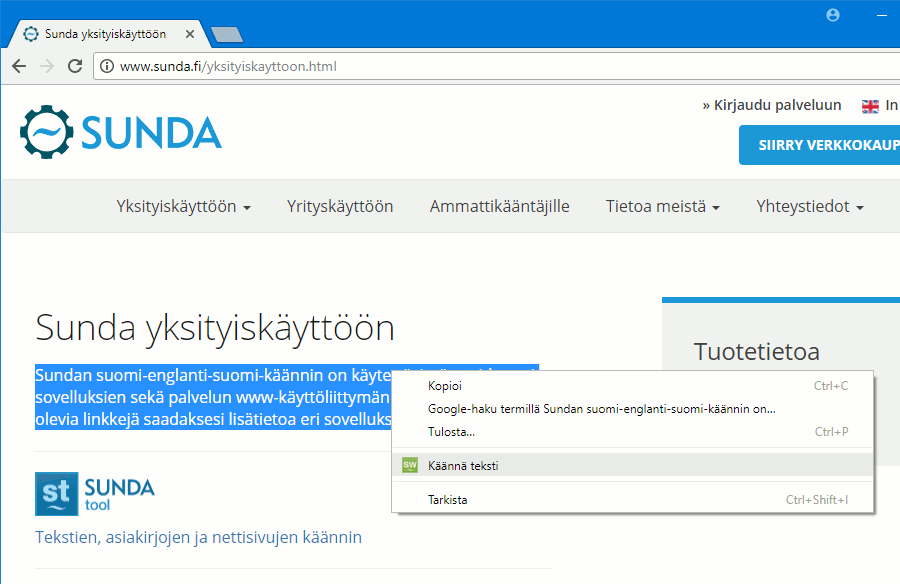Choose Tarkista in the context menu
Screen dimensions: 900x584
[633, 500]
